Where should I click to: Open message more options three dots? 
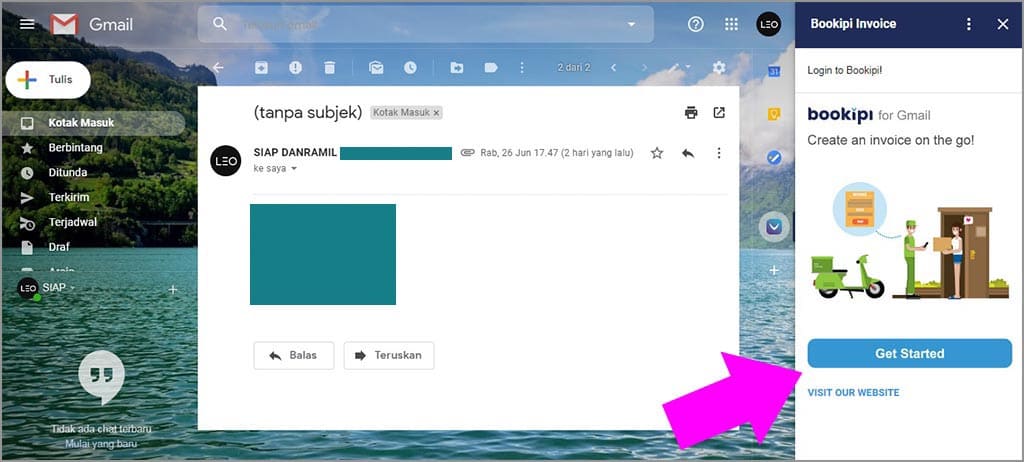coord(719,153)
